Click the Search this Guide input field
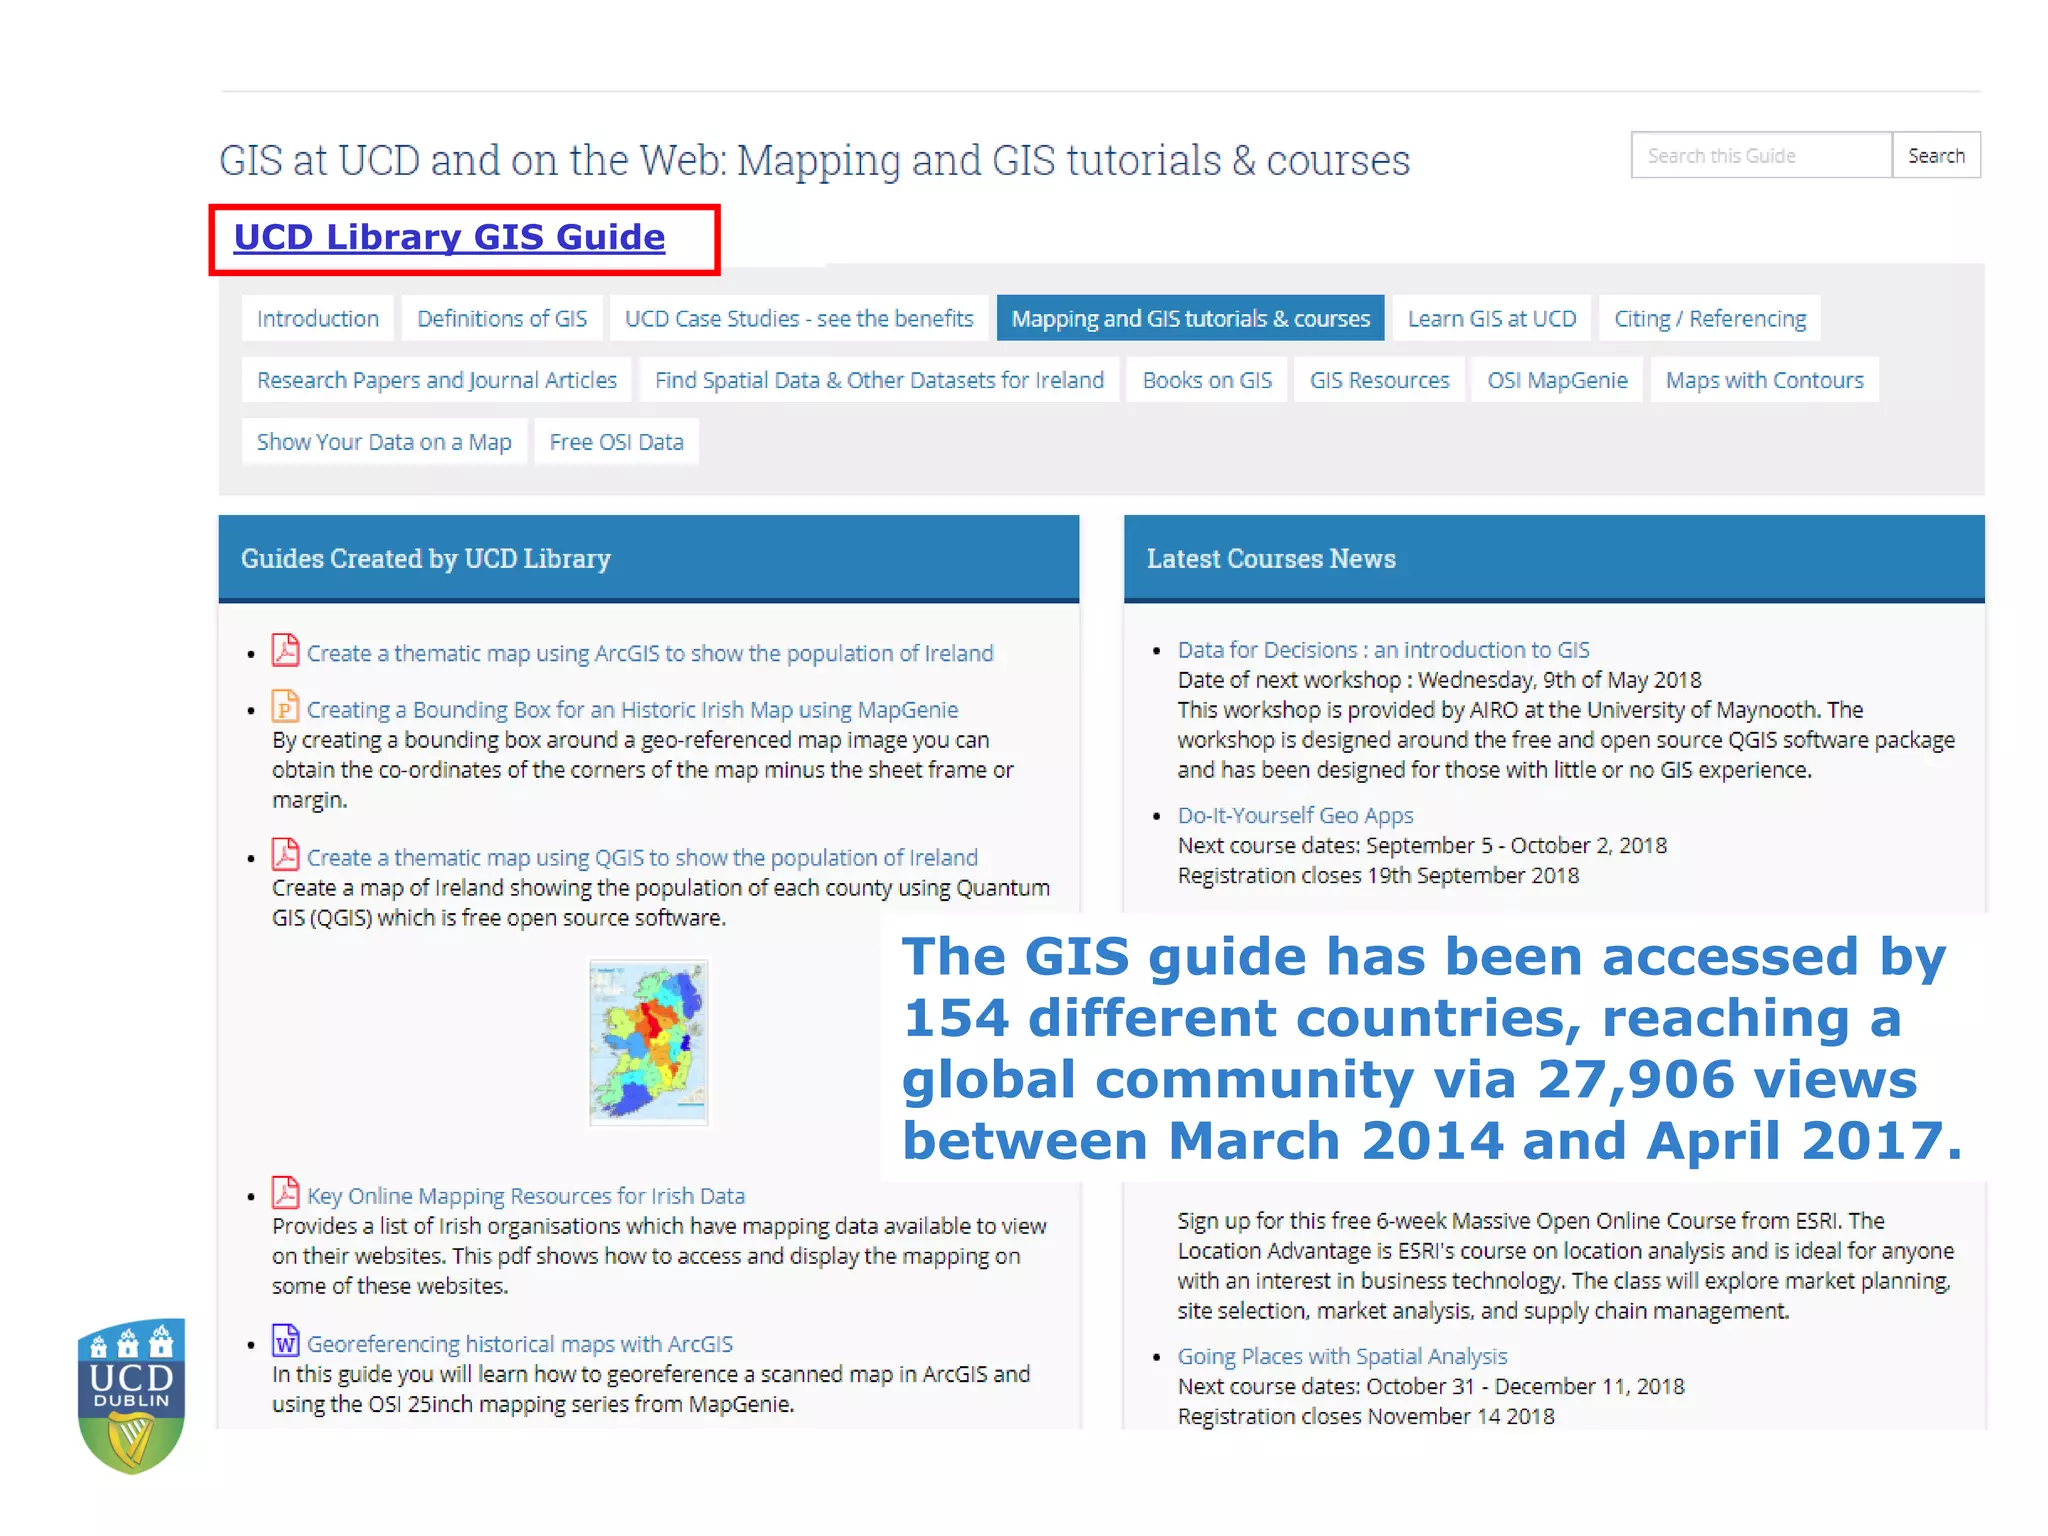Viewport: 2048px width, 1536px height. [x=1761, y=155]
